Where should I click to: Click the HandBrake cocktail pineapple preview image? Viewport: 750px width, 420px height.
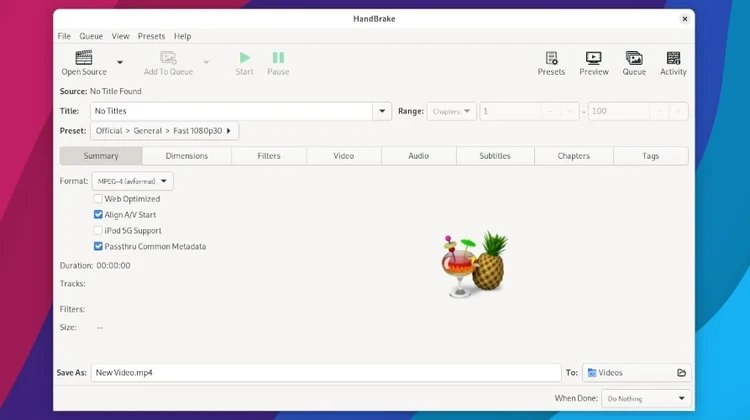(474, 264)
